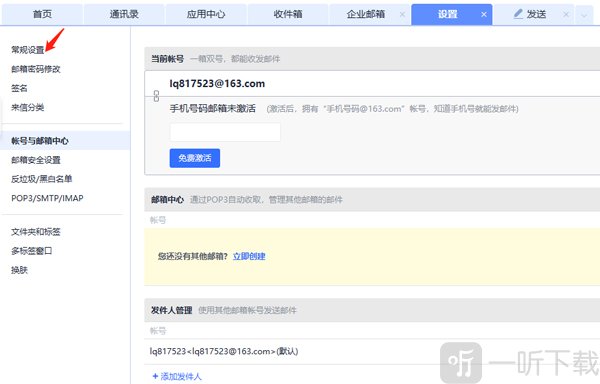Viewport: 600px width, 384px height.
Task: Click the chain link icon beside account
Action: [156, 96]
